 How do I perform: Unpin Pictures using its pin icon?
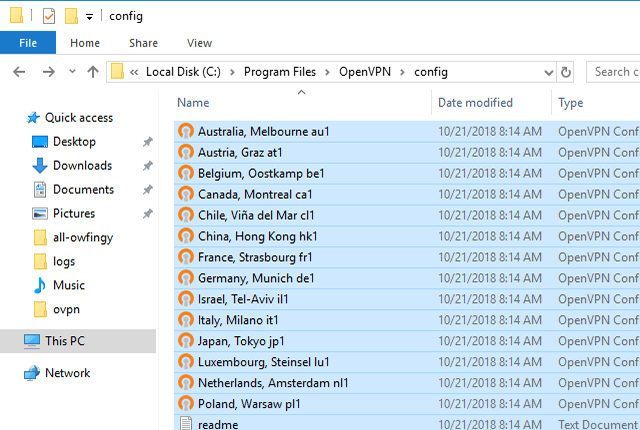[x=148, y=213]
